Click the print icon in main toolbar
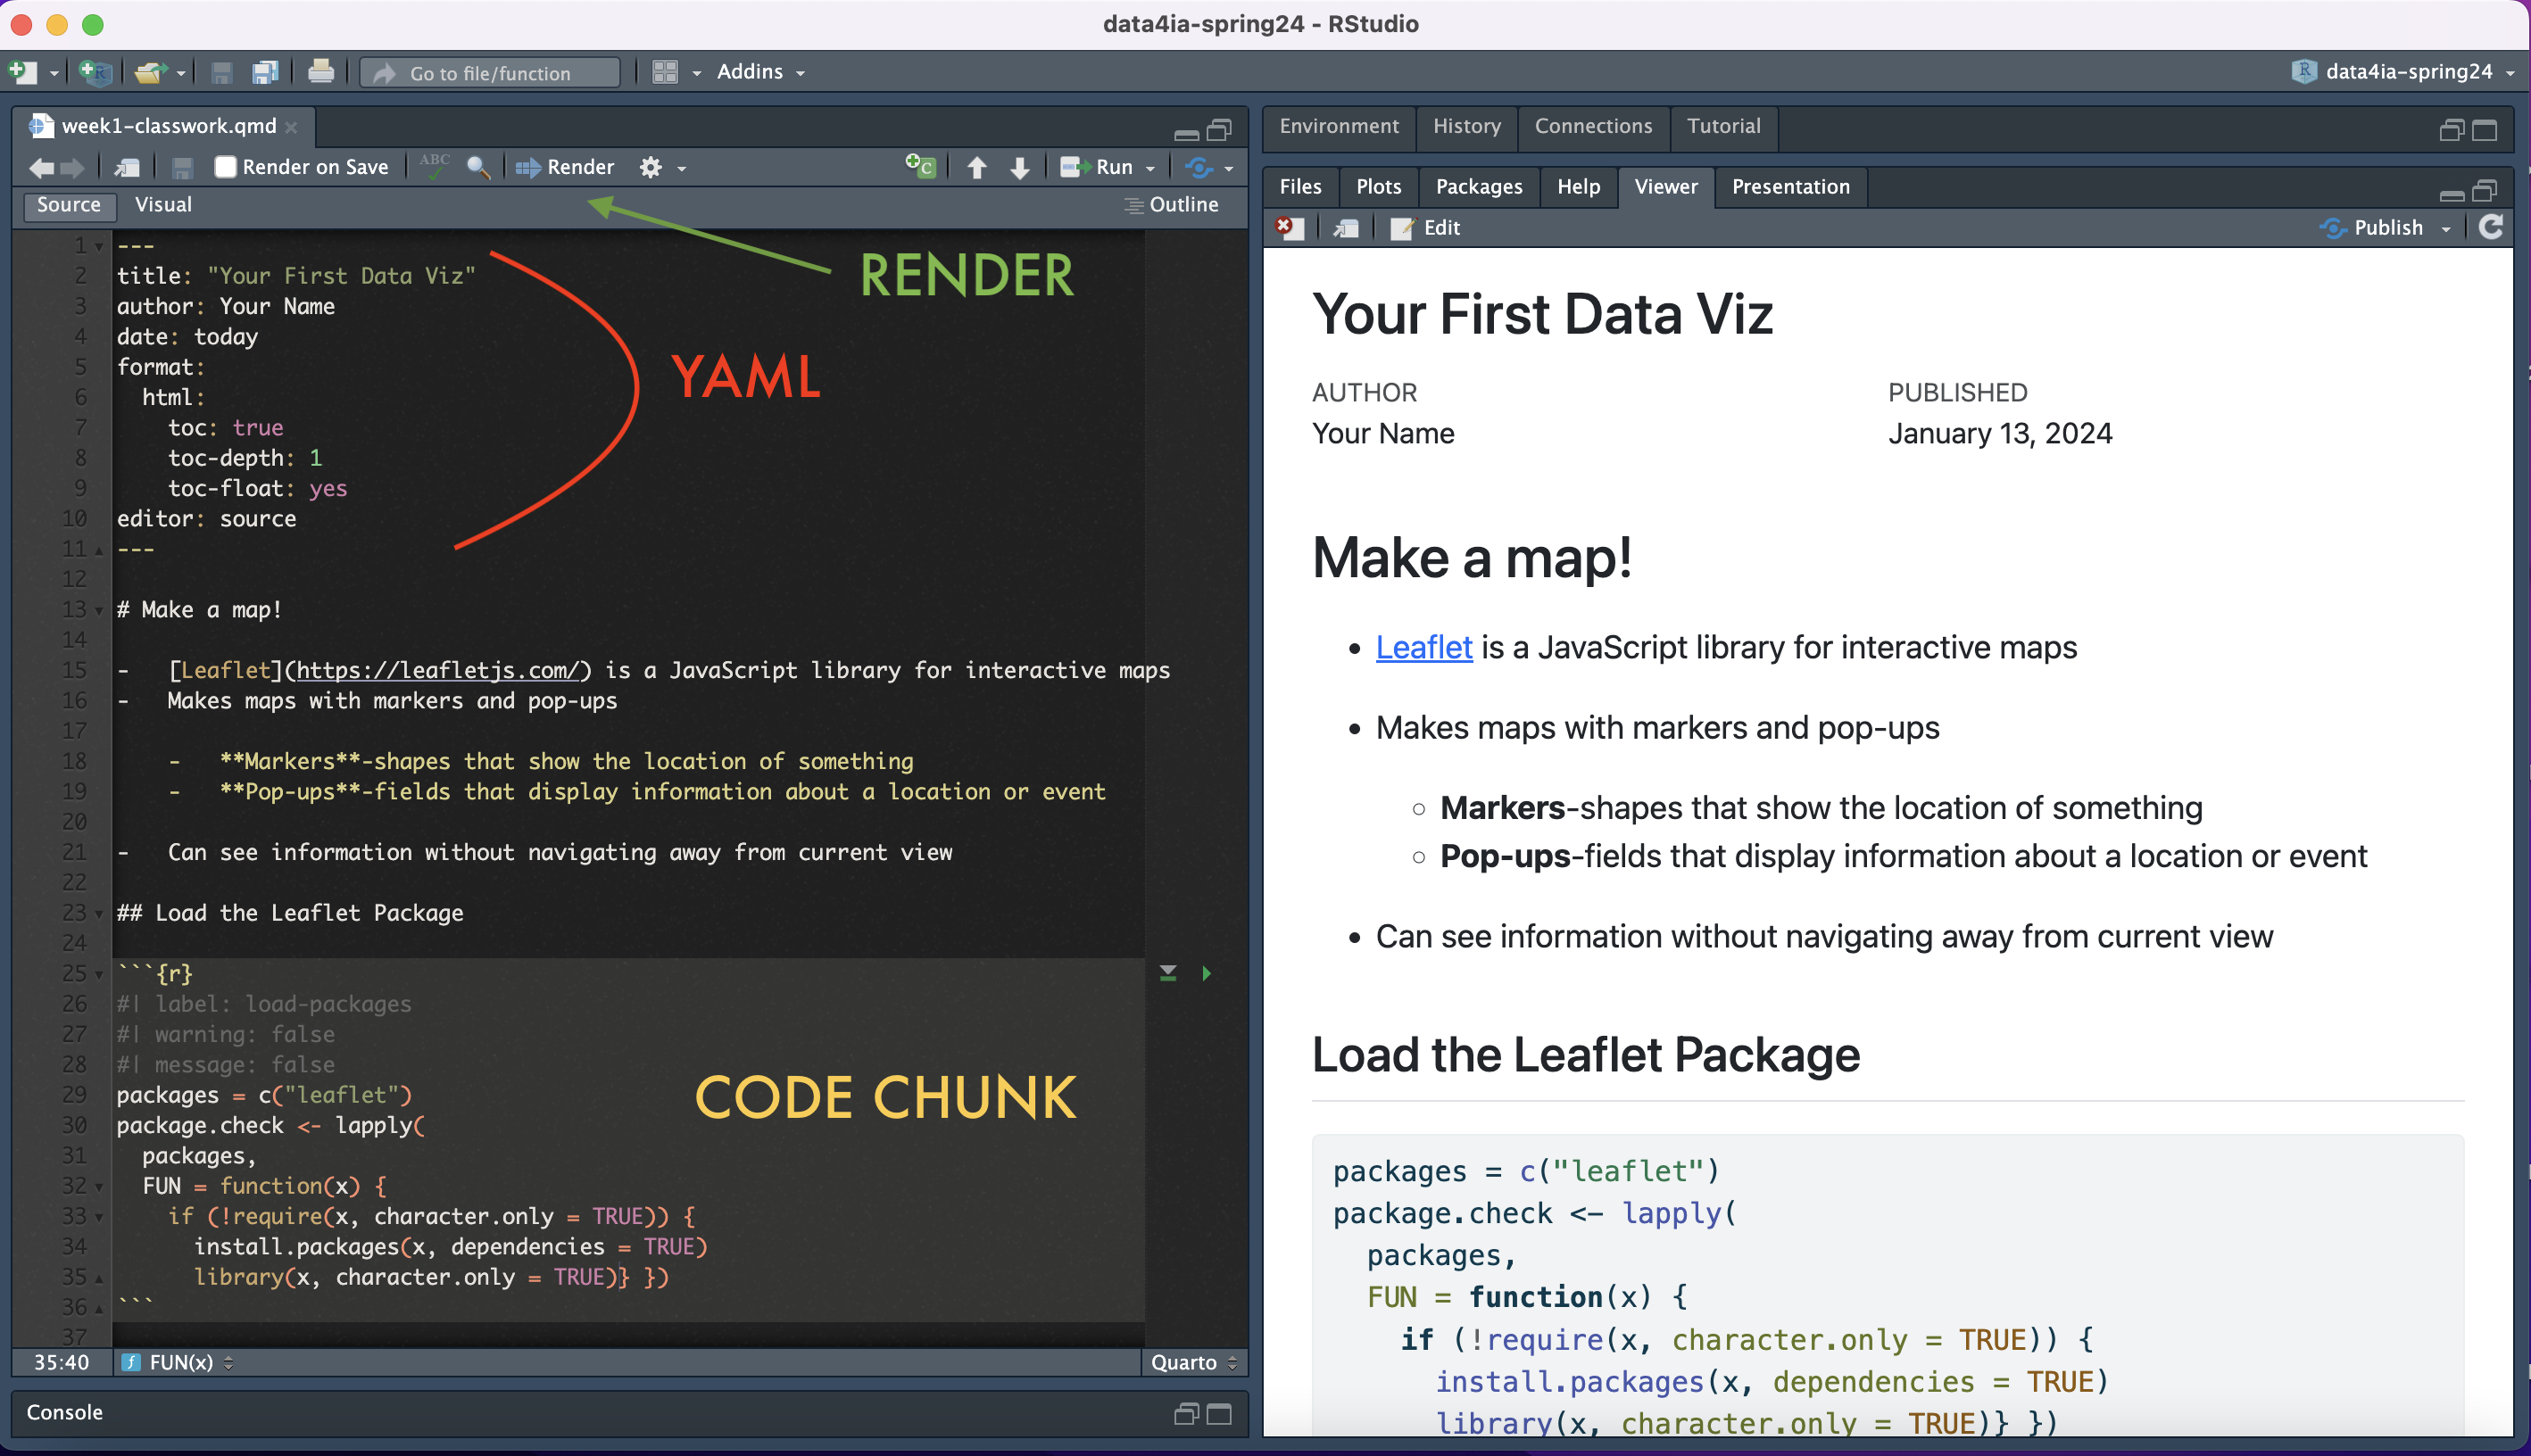This screenshot has height=1456, width=2531. coord(320,72)
